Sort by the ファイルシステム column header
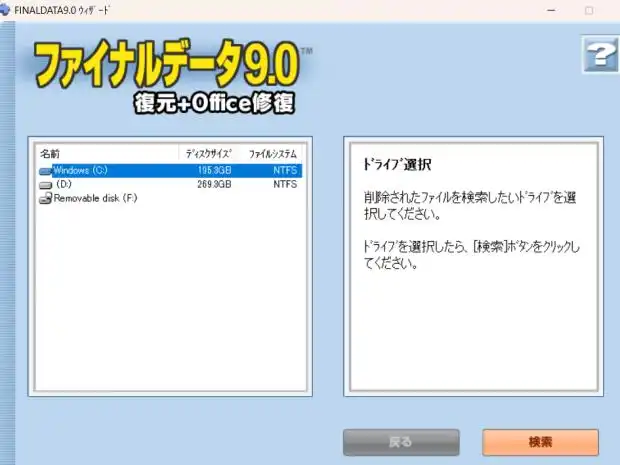 (x=272, y=153)
